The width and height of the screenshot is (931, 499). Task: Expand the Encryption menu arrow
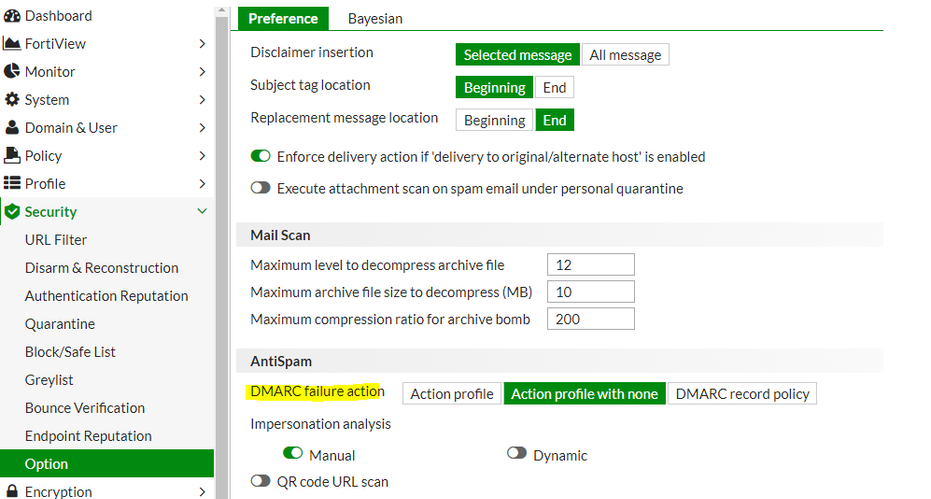click(202, 492)
